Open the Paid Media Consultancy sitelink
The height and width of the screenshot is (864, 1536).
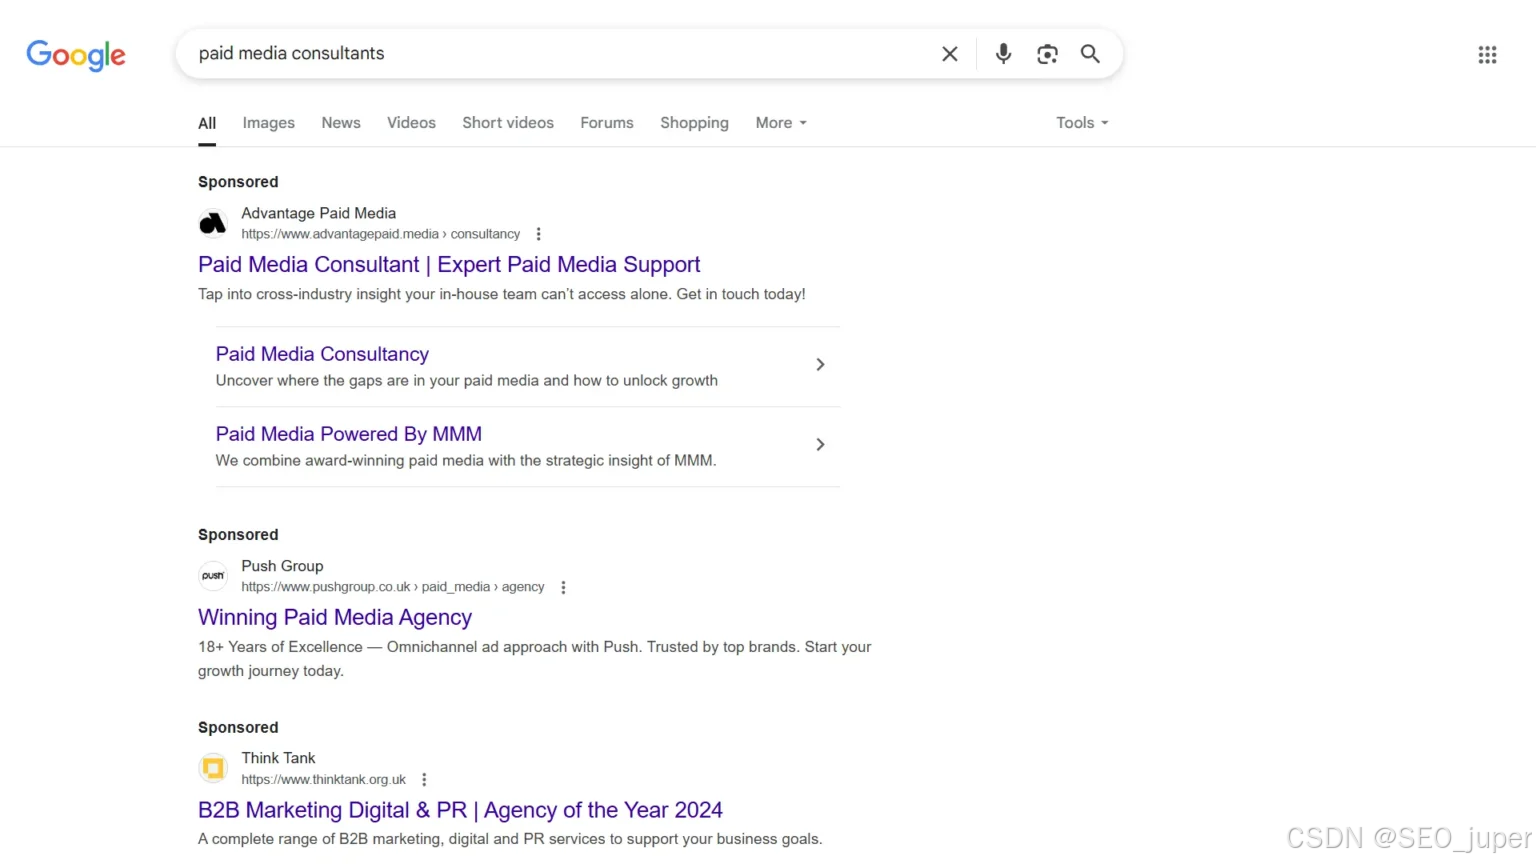click(322, 354)
